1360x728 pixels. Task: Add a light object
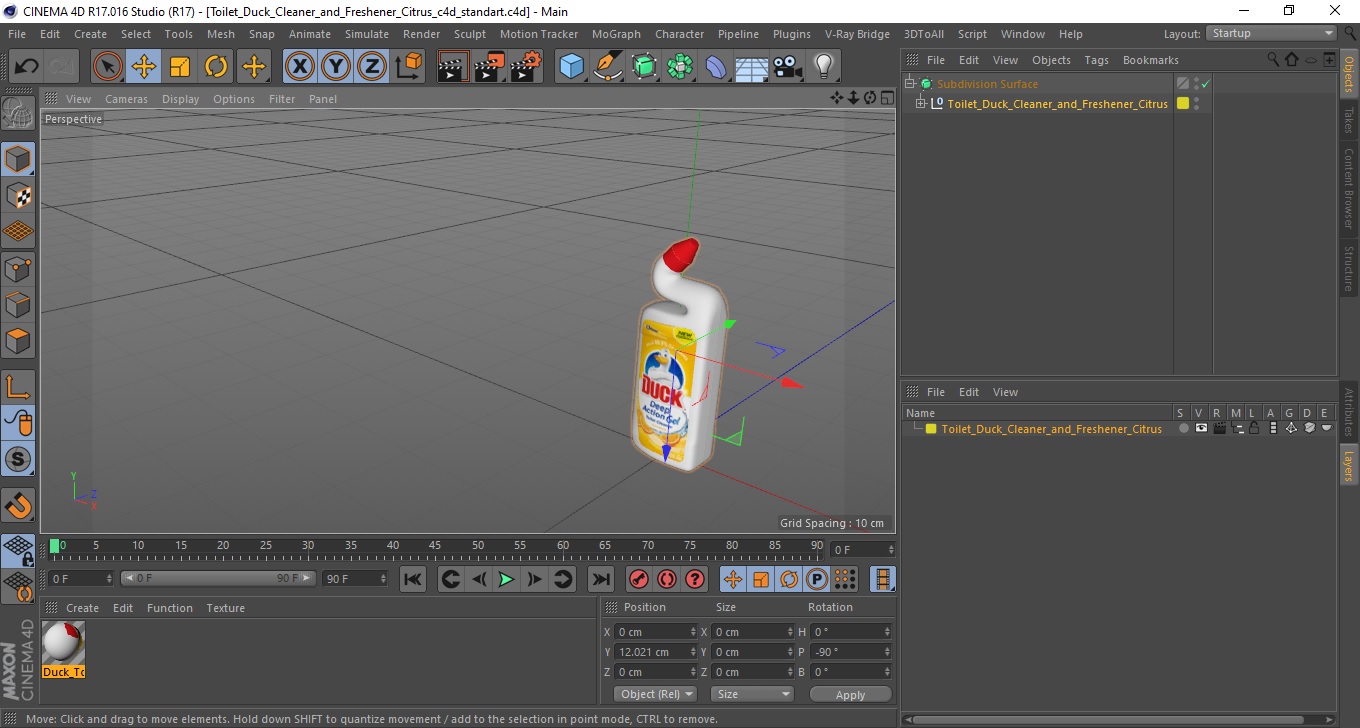click(824, 67)
